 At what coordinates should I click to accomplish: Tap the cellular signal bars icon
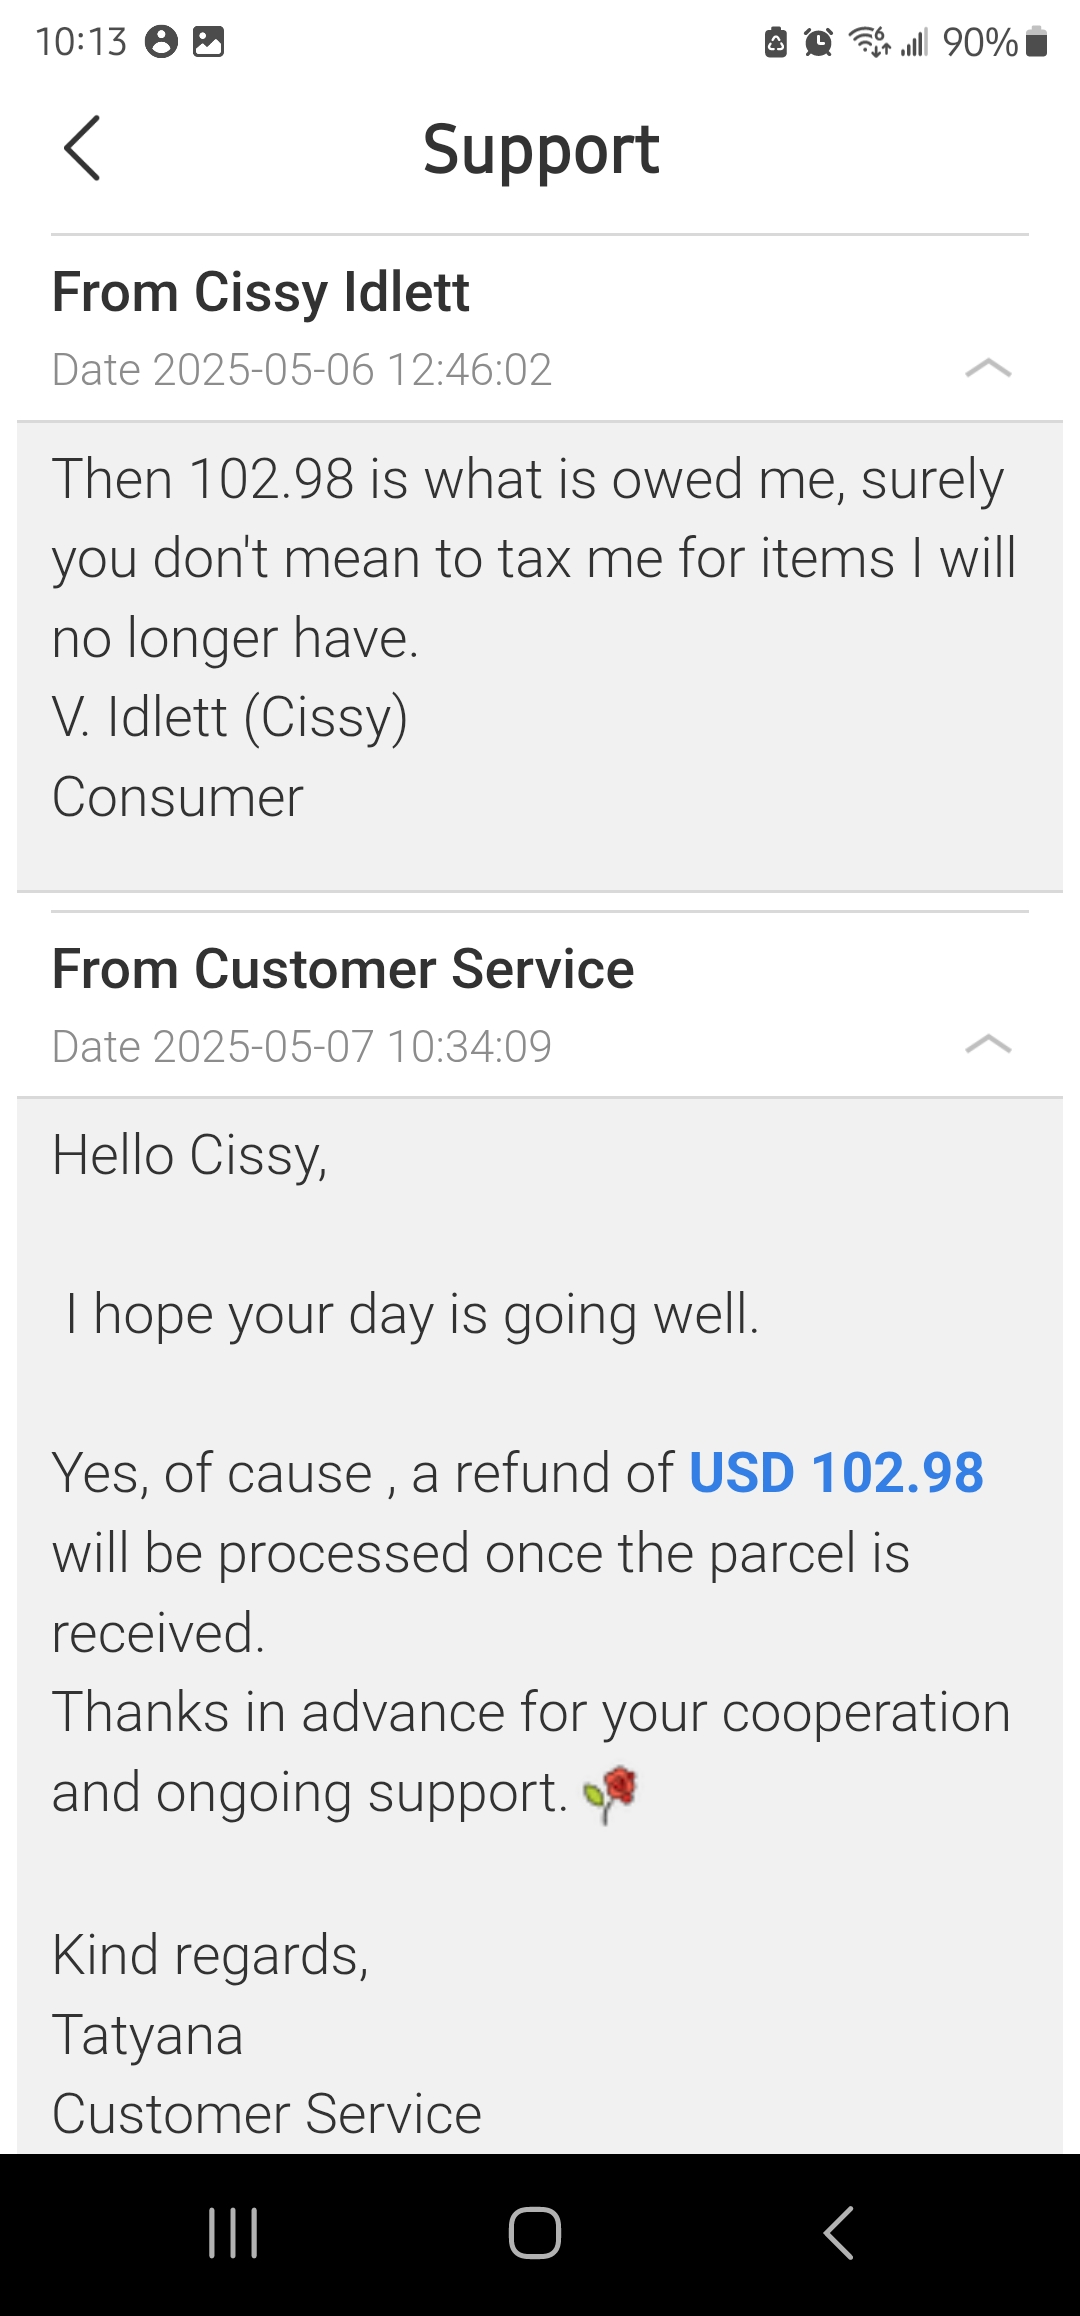pyautogui.click(x=914, y=42)
